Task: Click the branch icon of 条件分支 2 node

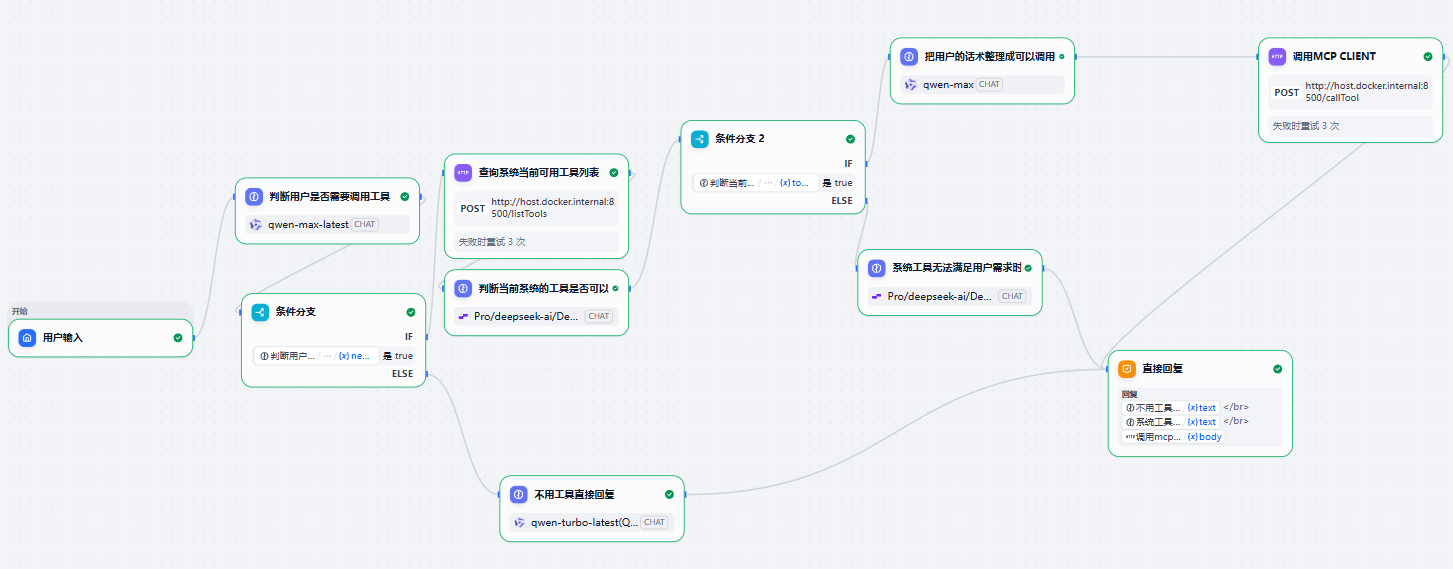Action: tap(700, 139)
